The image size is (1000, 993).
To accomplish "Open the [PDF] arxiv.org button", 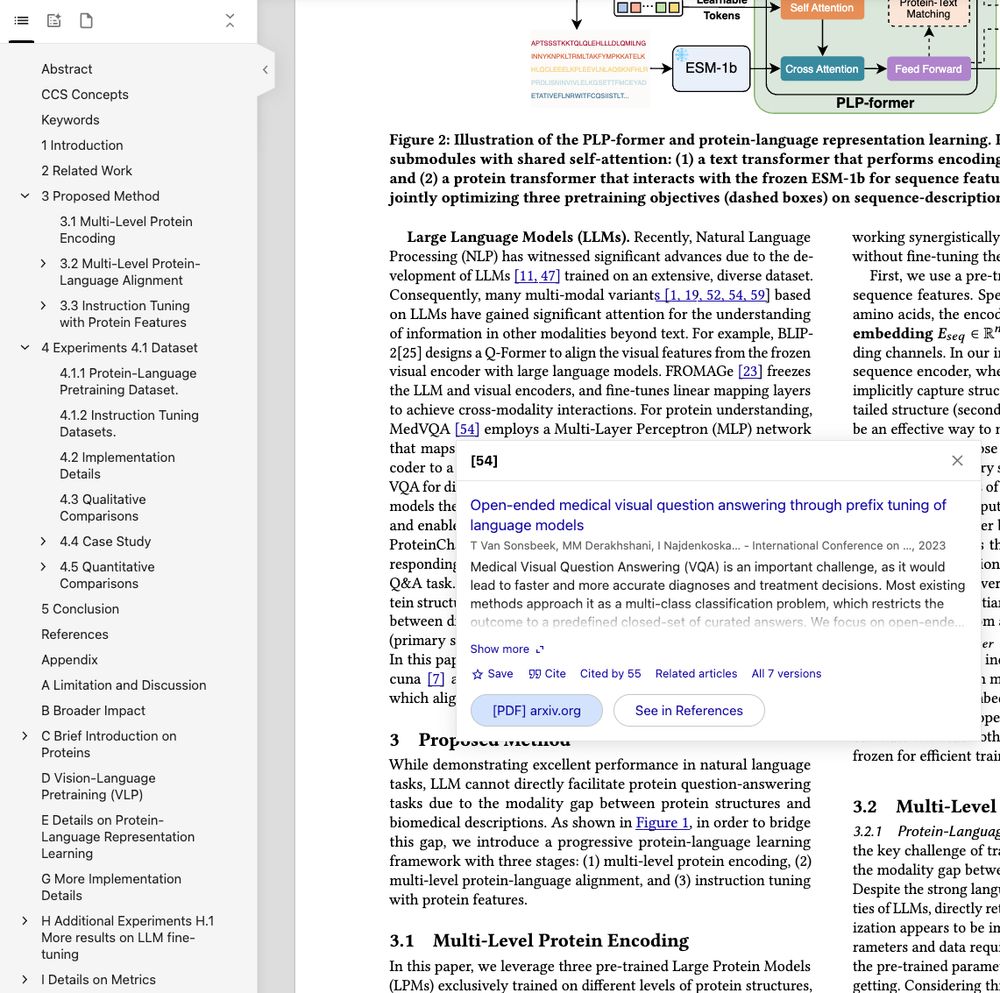I will click(x=536, y=710).
